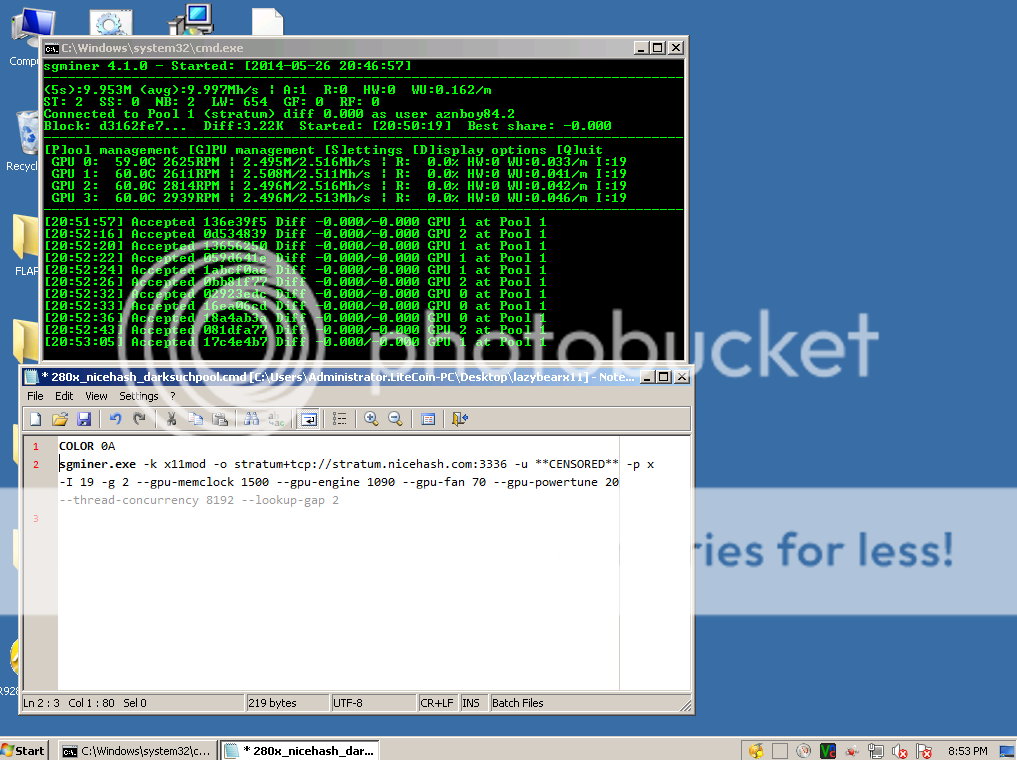Click the Paste clipboard icon

point(220,419)
